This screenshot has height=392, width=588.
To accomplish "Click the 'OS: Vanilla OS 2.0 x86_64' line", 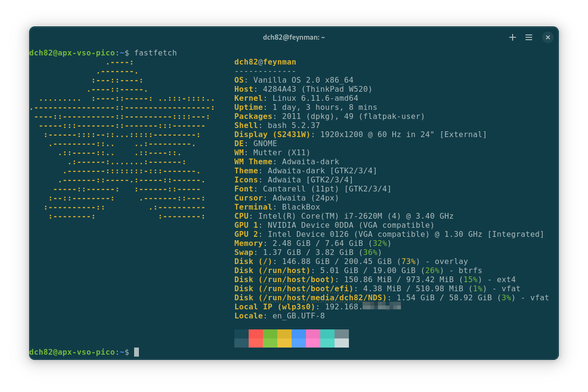I will [294, 80].
